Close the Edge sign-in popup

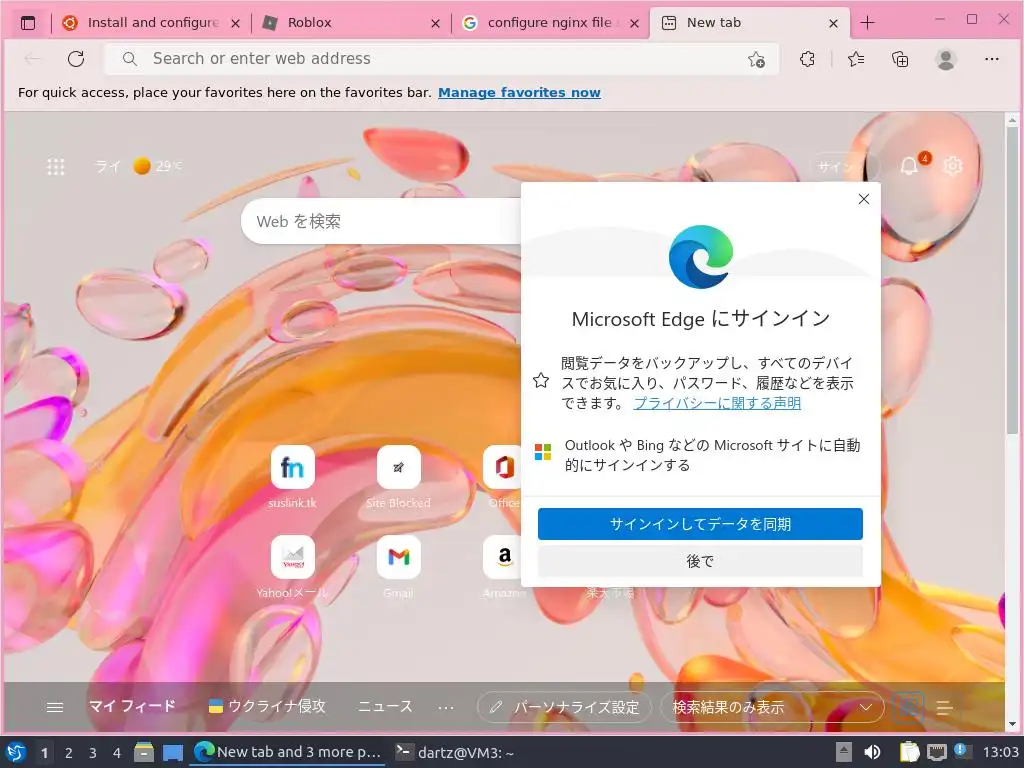pyautogui.click(x=863, y=199)
